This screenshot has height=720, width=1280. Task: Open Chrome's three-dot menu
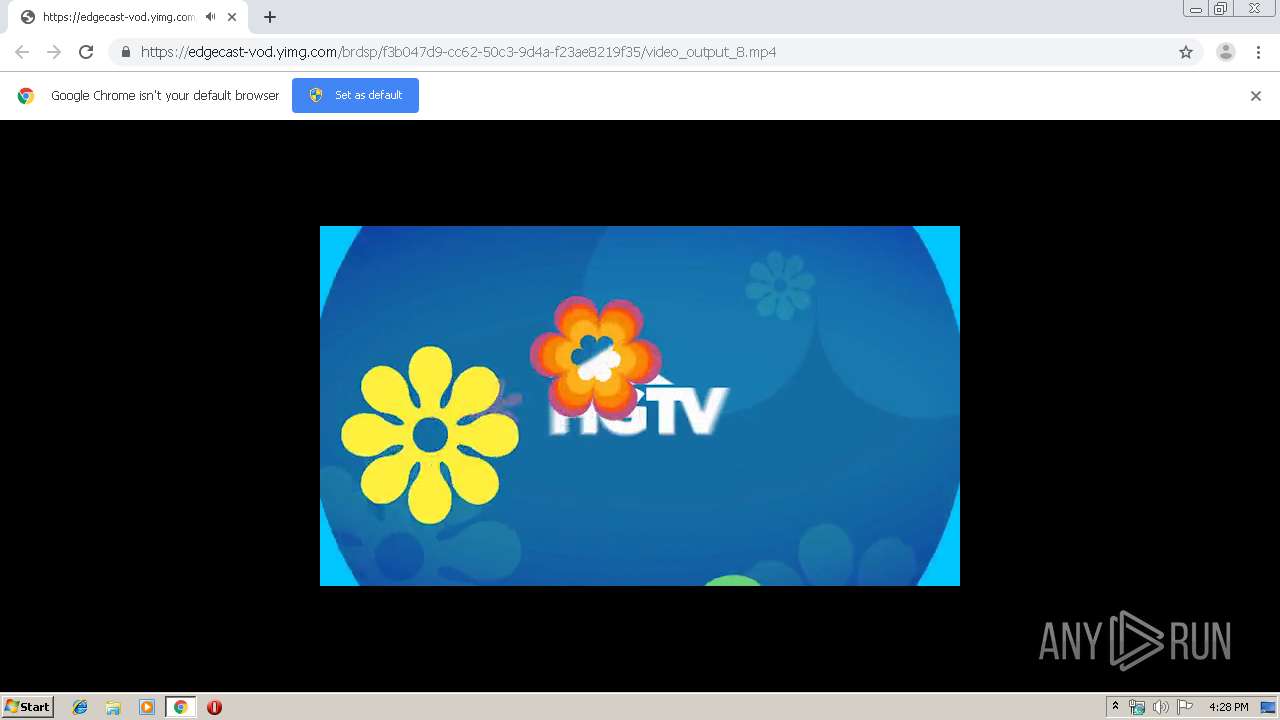click(x=1258, y=52)
